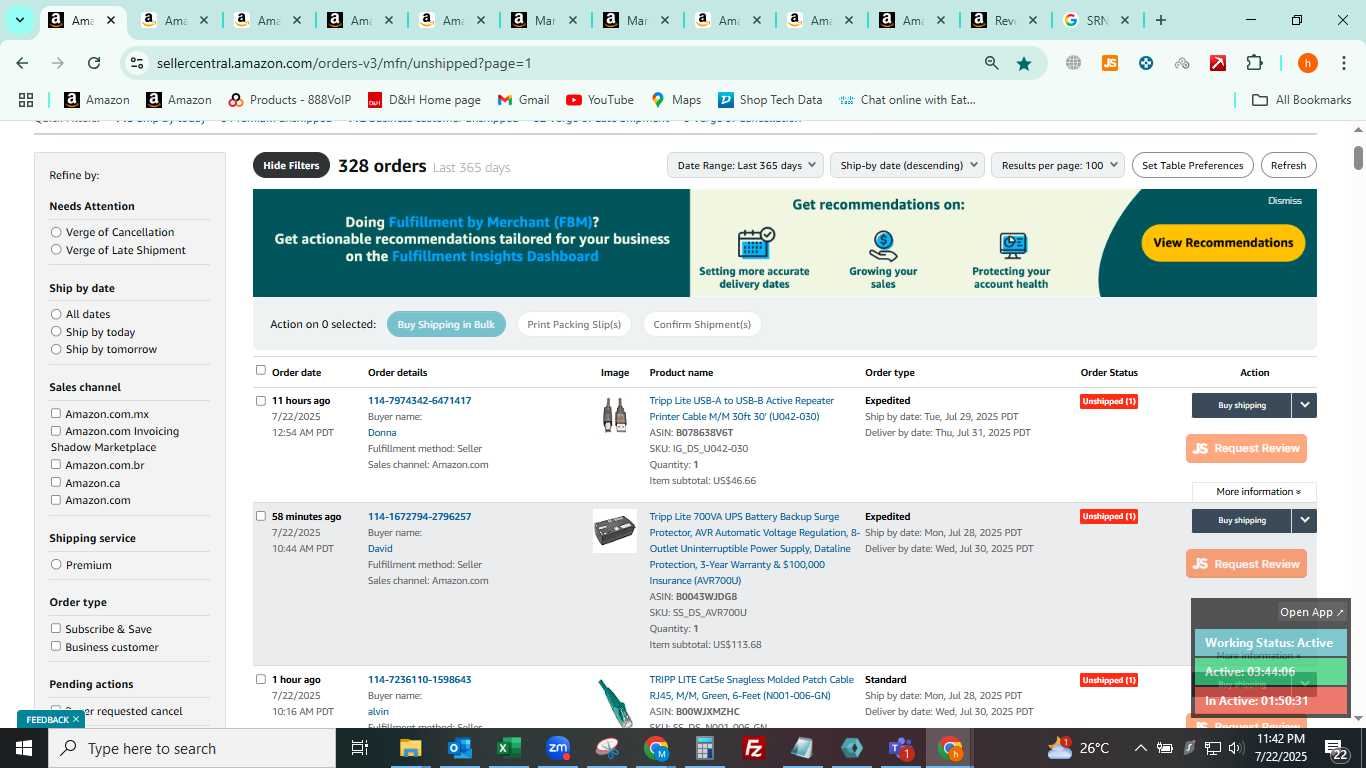This screenshot has height=768, width=1366.
Task: Open the orange JS extension icon
Action: pyautogui.click(x=1109, y=63)
